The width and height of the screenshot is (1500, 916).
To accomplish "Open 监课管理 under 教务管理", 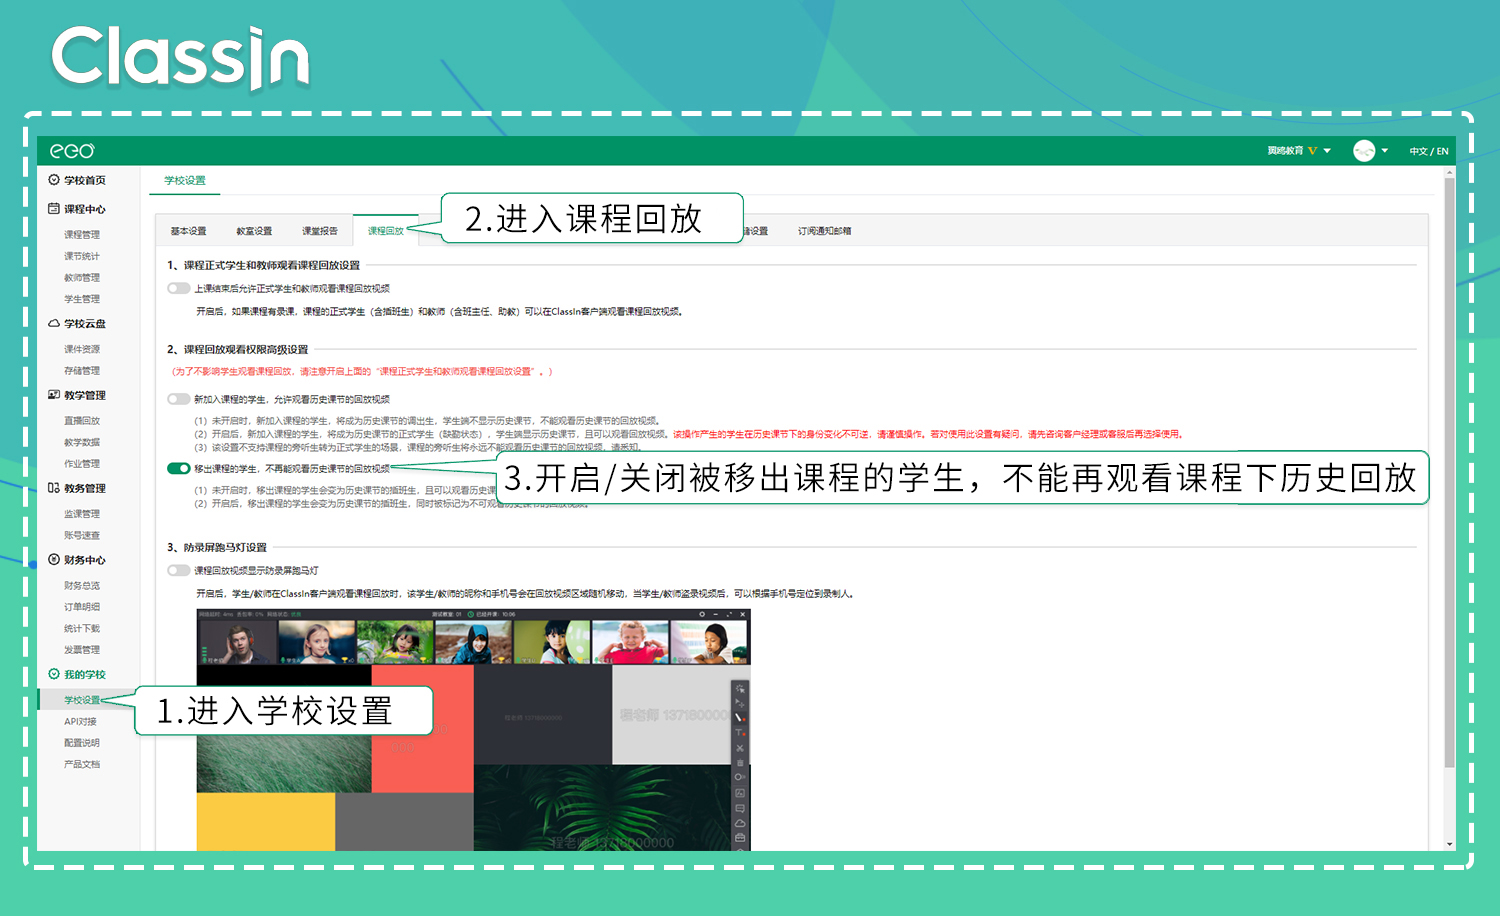I will pyautogui.click(x=82, y=514).
